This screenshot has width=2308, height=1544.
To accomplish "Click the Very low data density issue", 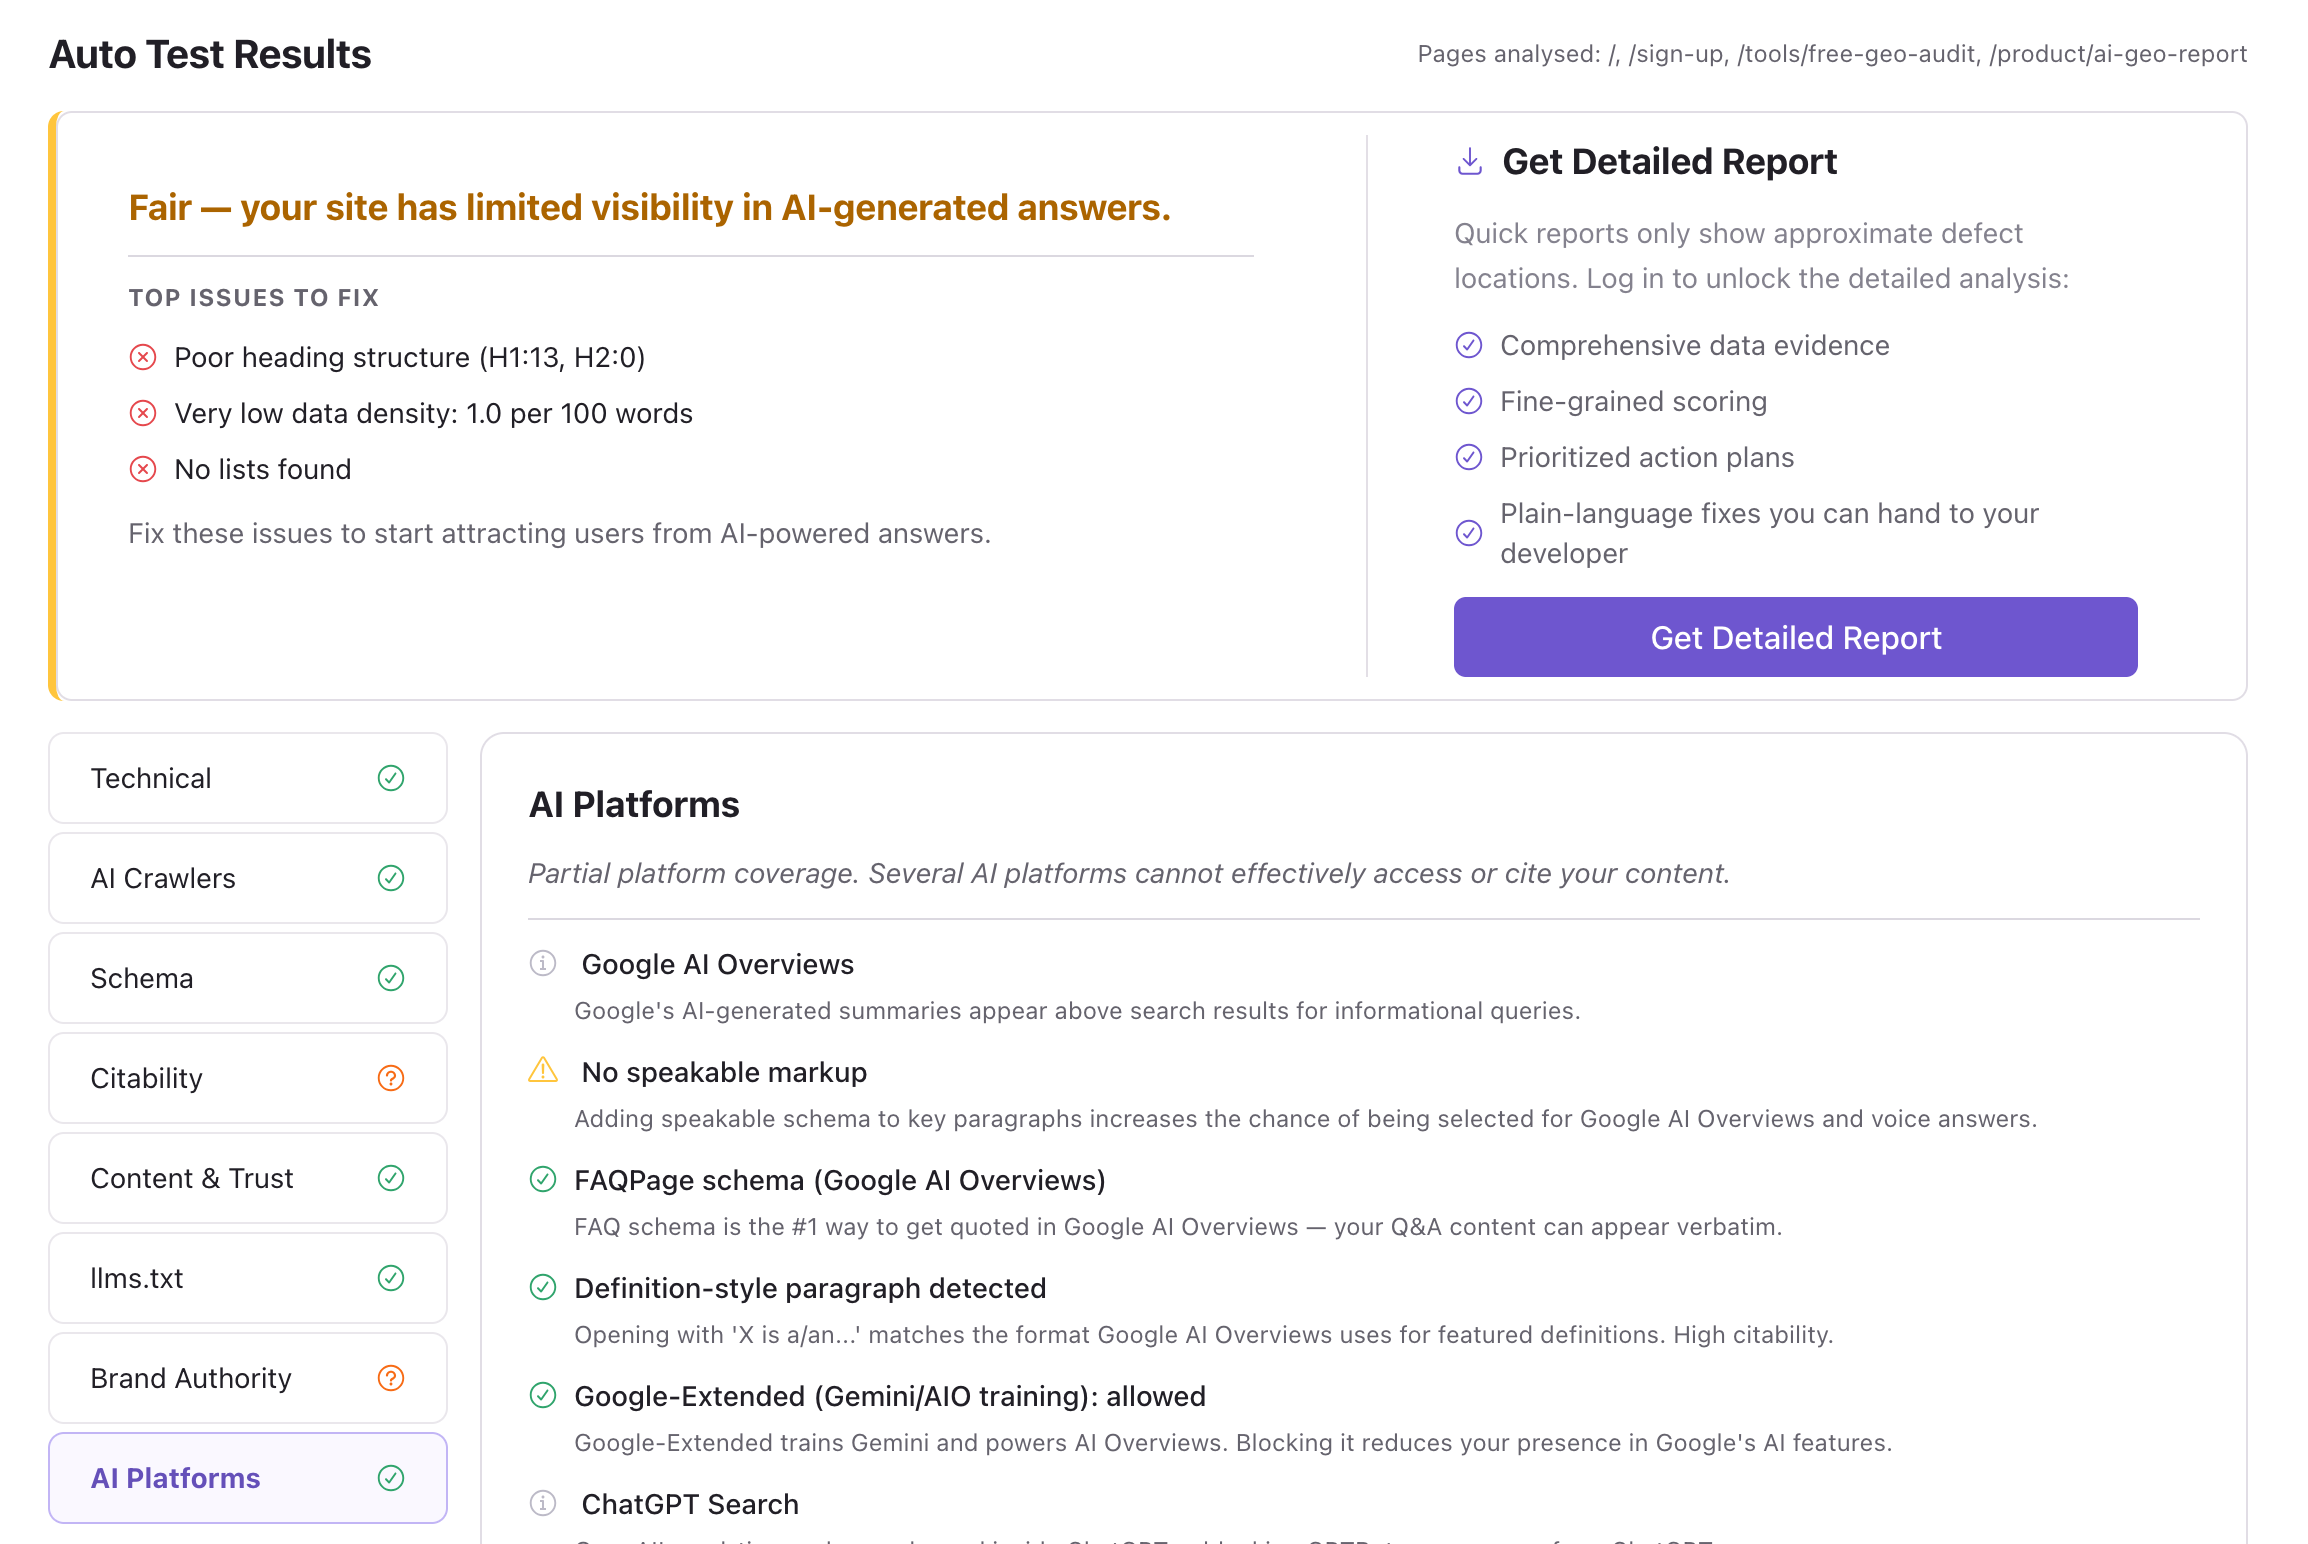I will pyautogui.click(x=433, y=413).
